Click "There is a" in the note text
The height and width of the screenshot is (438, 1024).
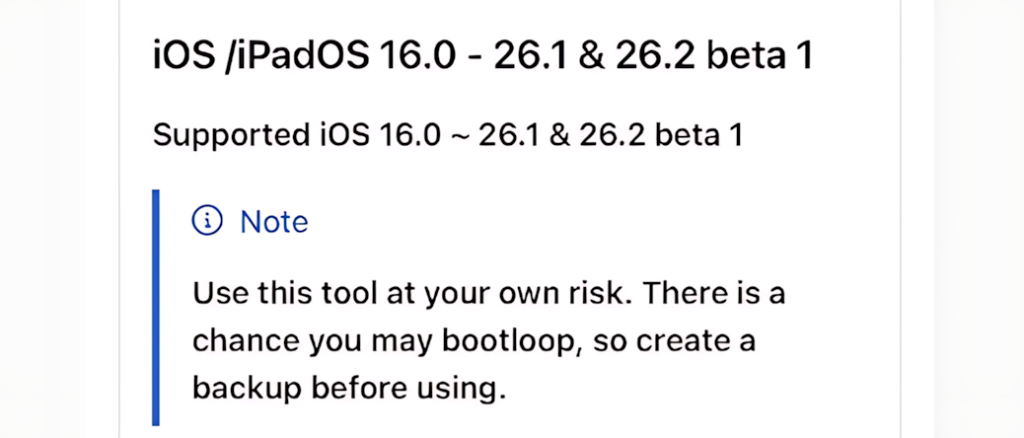pyautogui.click(x=714, y=293)
